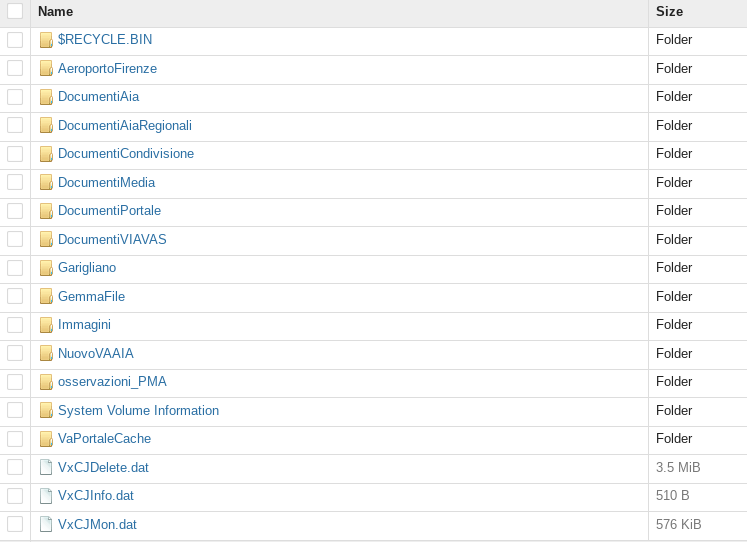Download the VxCJInfo.dat file link

pyautogui.click(x=96, y=496)
